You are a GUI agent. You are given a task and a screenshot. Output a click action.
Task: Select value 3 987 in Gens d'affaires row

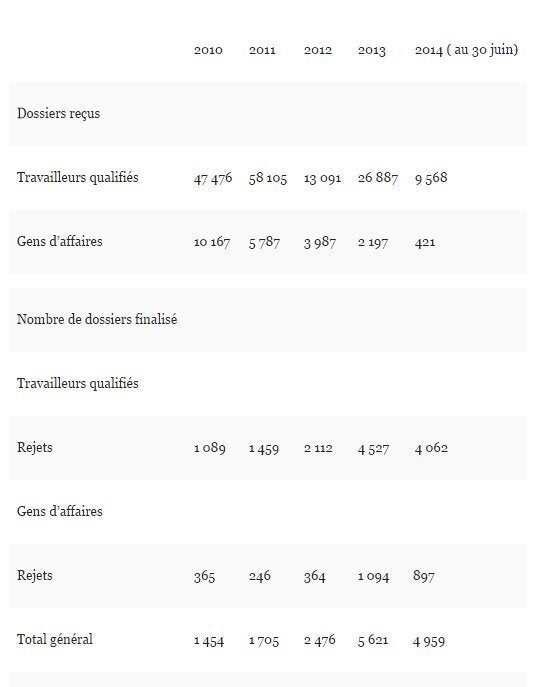[x=320, y=242]
